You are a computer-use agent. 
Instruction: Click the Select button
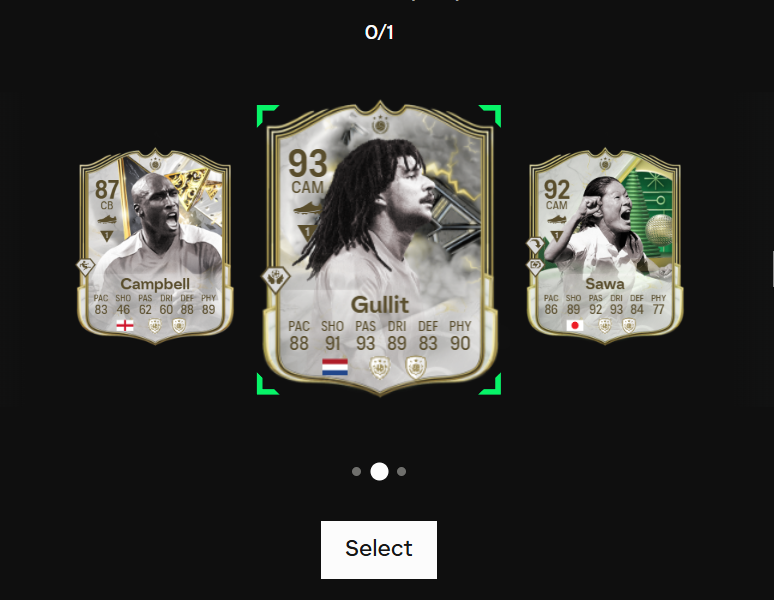379,550
